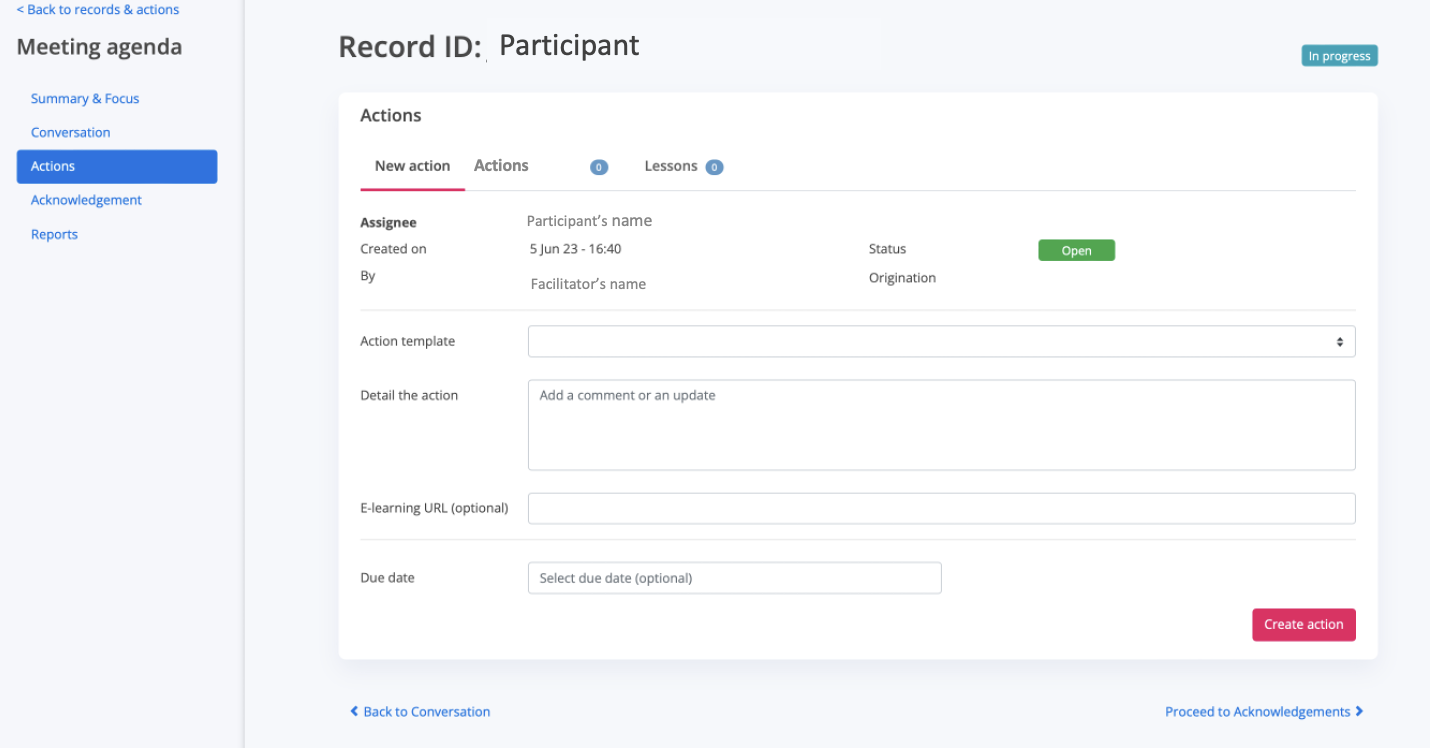Screen dimensions: 1430x754
Task: Open the due date picker field
Action: 734,578
